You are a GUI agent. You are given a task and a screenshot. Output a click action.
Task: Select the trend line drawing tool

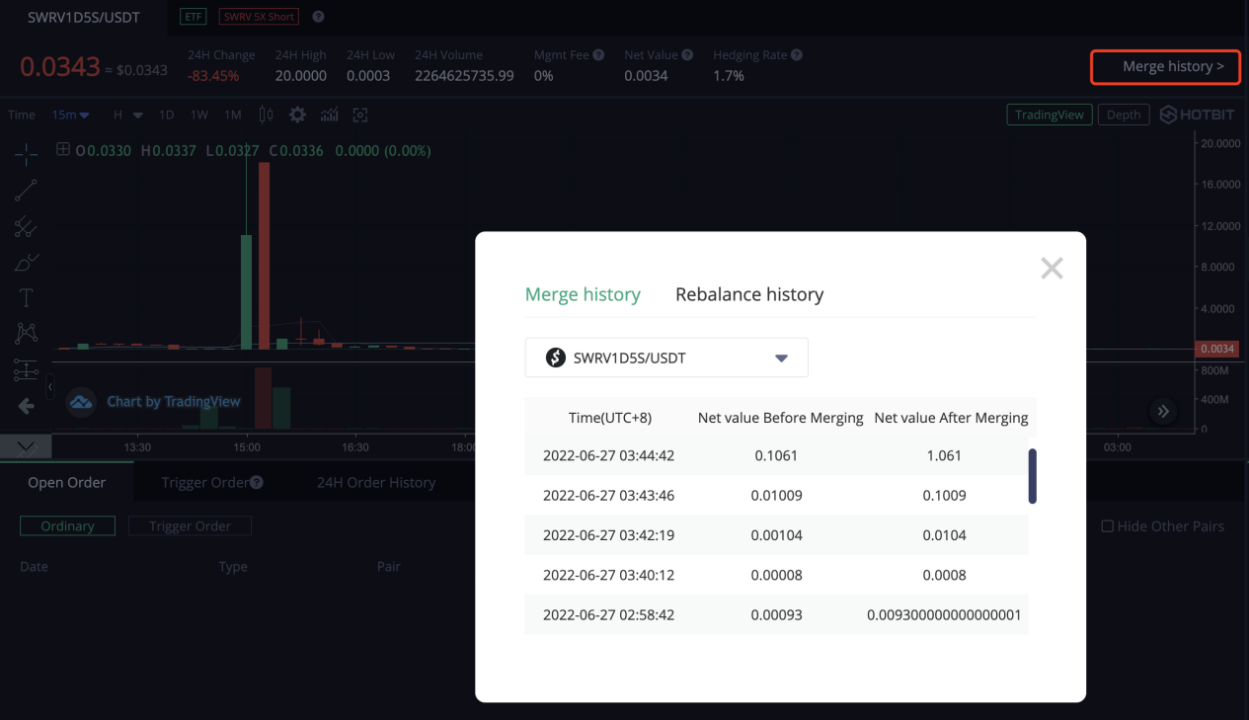click(x=26, y=190)
